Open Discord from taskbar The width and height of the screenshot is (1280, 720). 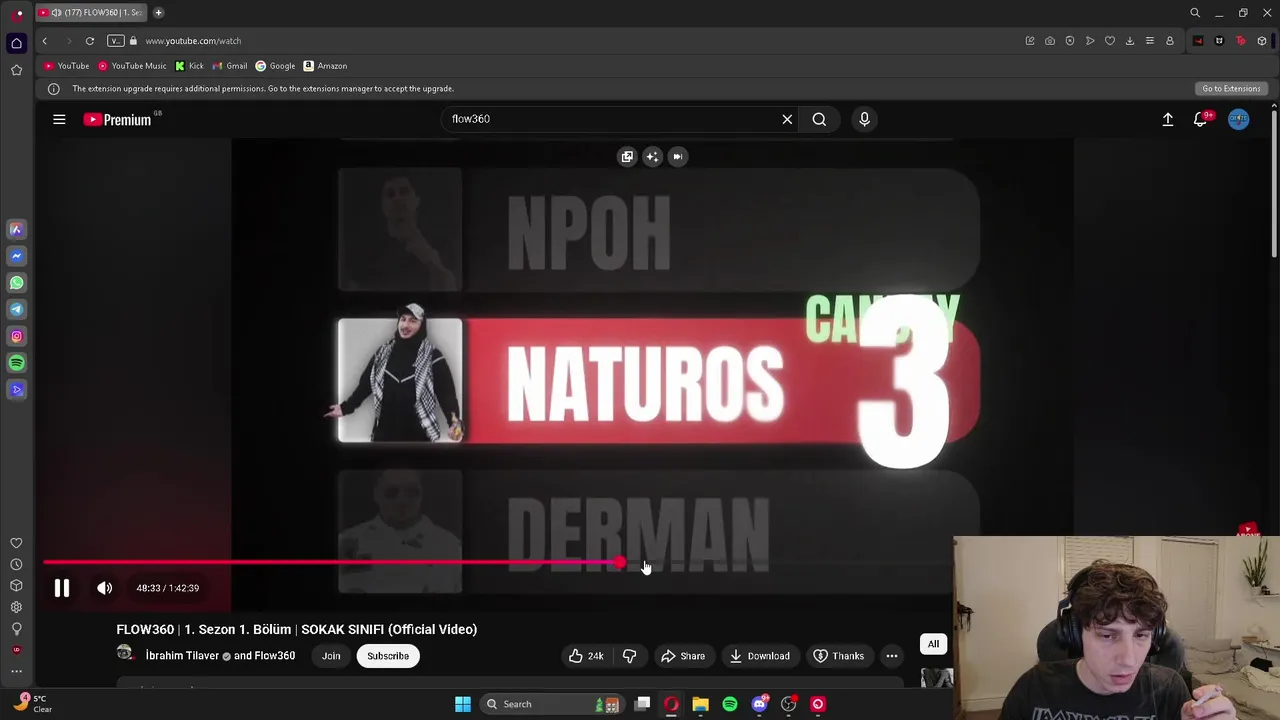759,704
